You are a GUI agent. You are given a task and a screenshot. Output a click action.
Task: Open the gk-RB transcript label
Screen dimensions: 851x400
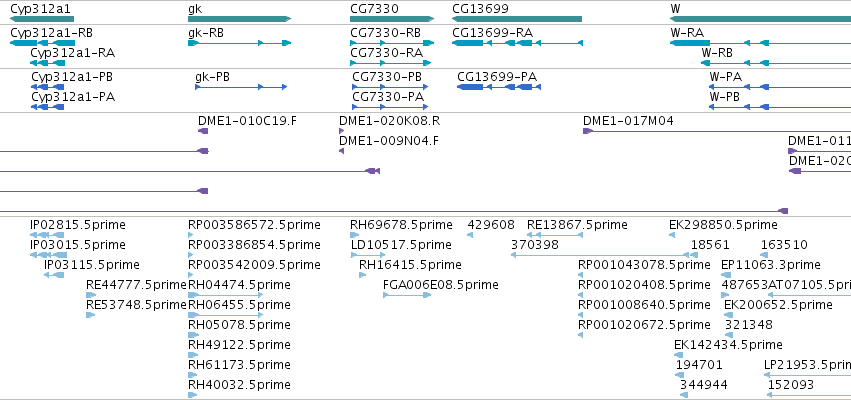pyautogui.click(x=206, y=33)
